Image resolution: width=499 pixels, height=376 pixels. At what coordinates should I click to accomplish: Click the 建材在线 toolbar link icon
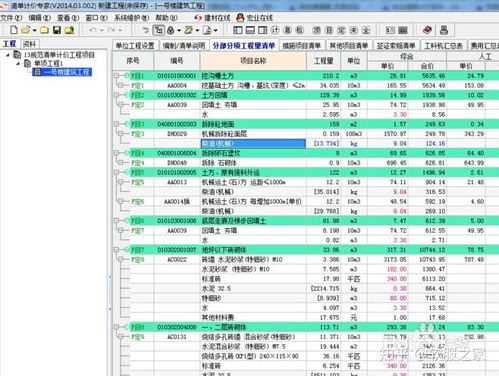pos(198,18)
